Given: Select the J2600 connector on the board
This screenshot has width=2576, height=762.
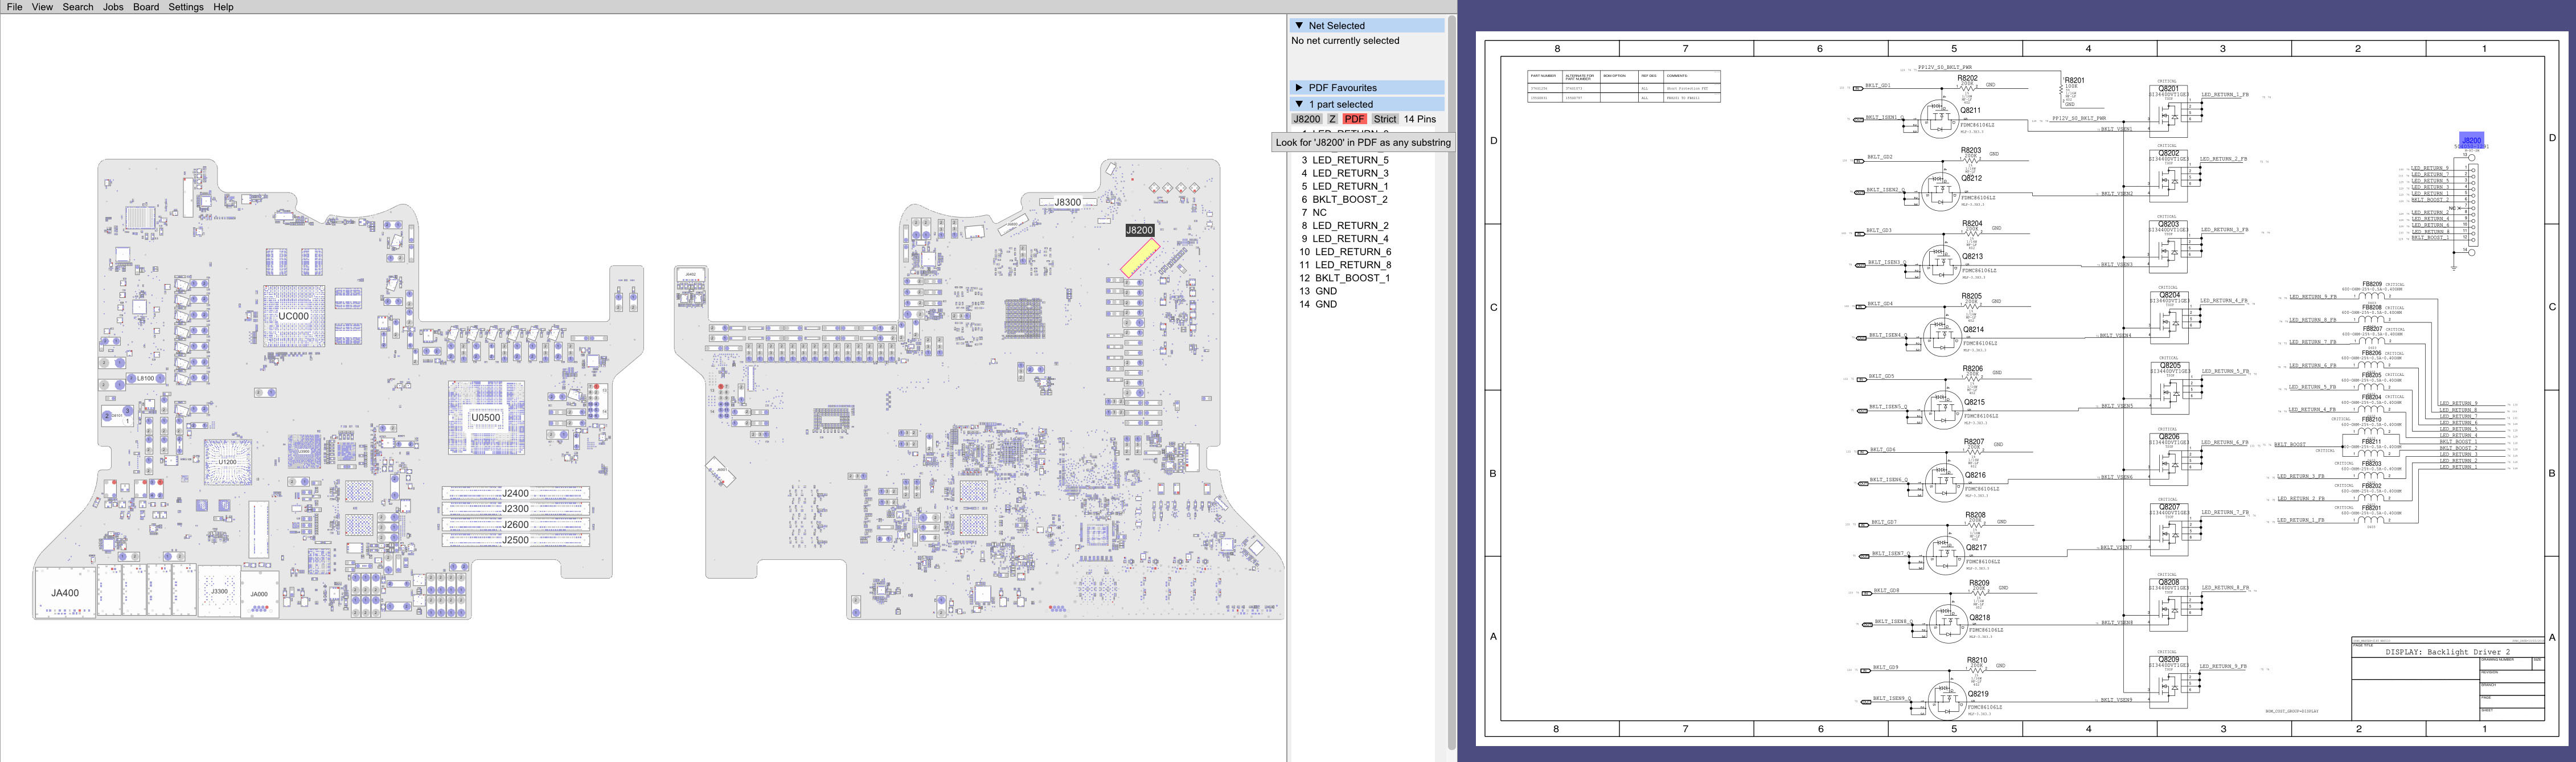Looking at the screenshot, I should click(x=516, y=524).
